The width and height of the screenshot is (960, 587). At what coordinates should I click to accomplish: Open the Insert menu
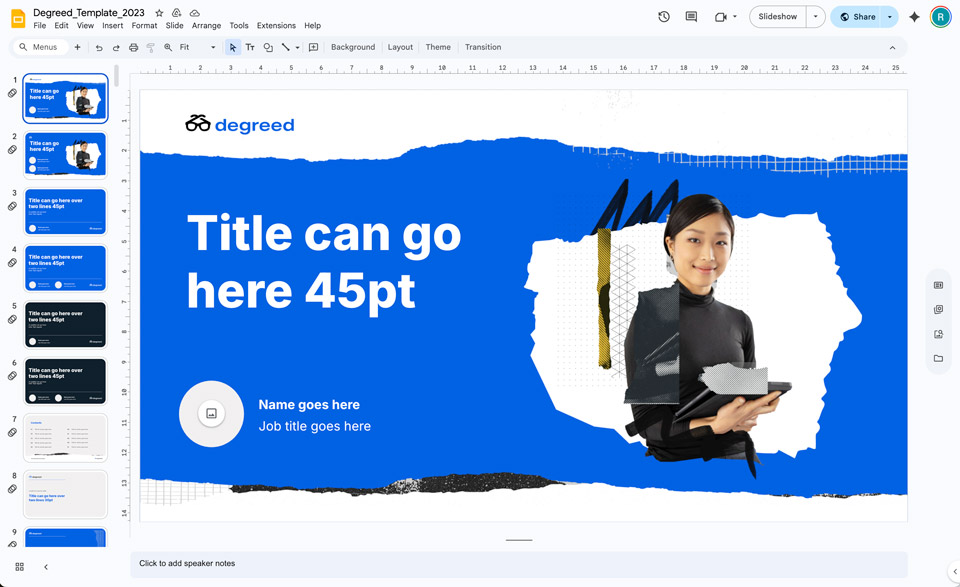click(x=112, y=25)
